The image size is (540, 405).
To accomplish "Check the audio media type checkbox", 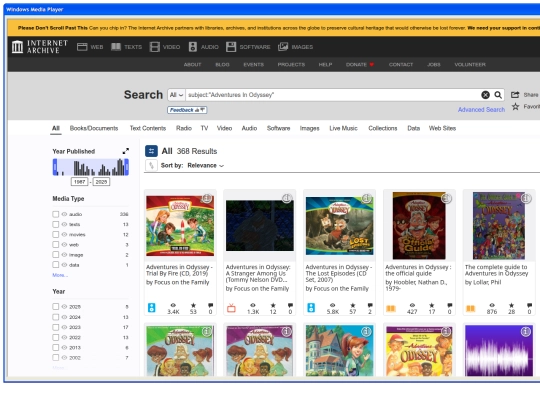I will [56, 214].
